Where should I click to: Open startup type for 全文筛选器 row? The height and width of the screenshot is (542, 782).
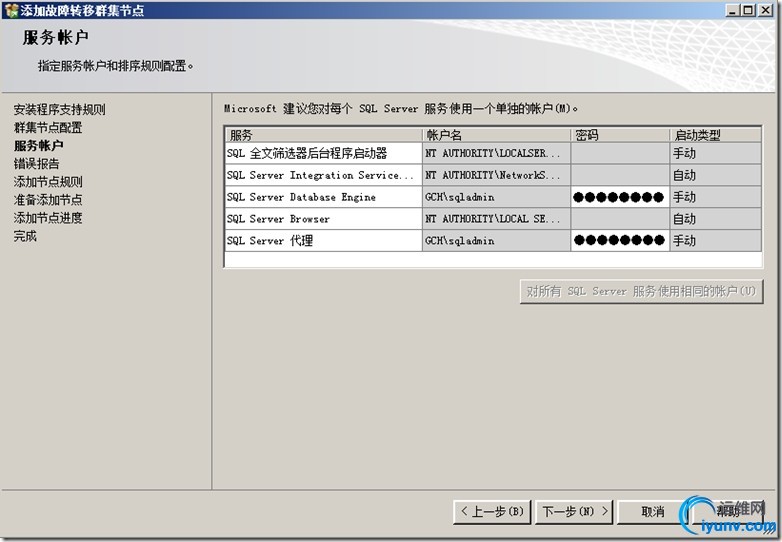(x=716, y=153)
